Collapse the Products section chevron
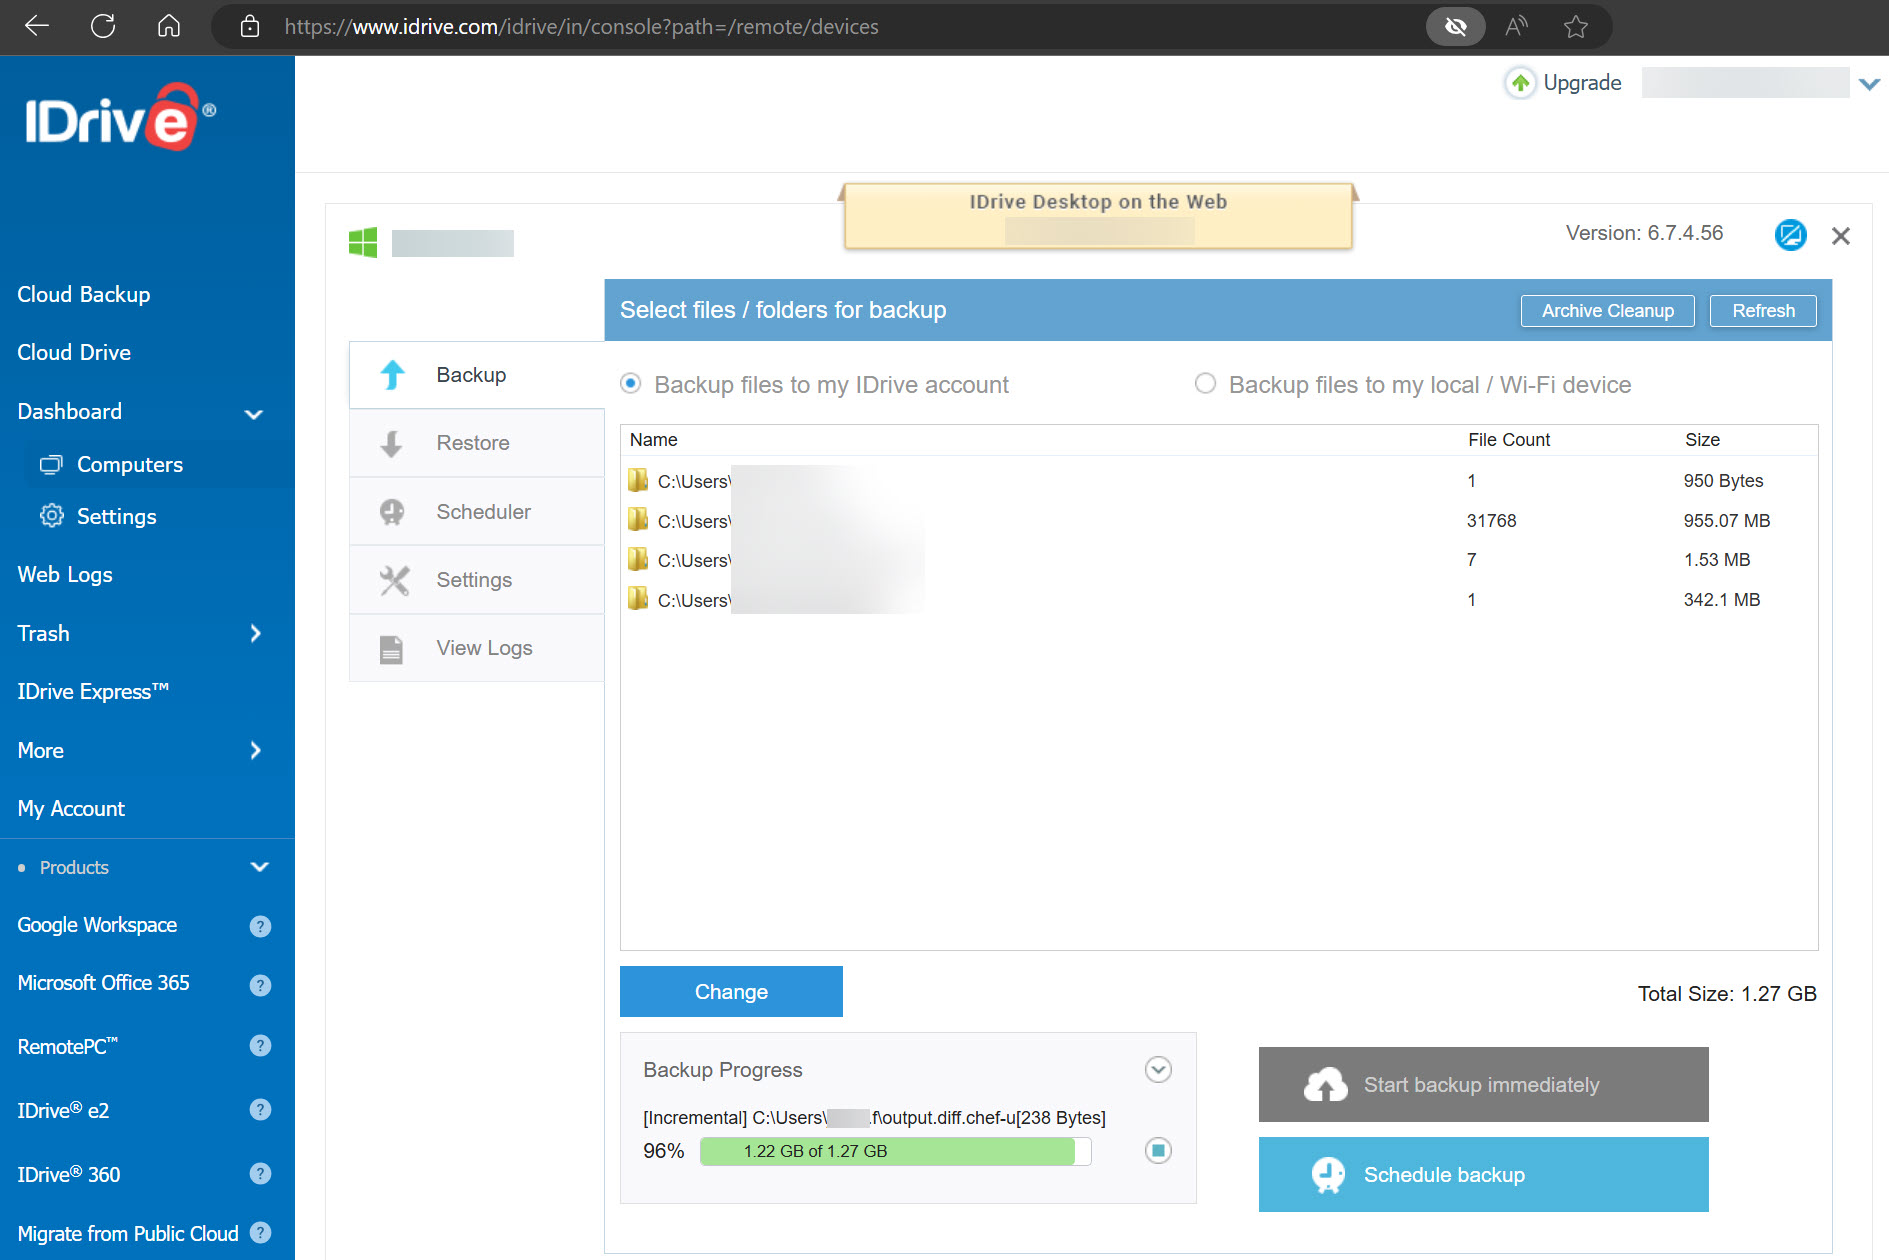Screen dimensions: 1889x1260 (x=260, y=867)
